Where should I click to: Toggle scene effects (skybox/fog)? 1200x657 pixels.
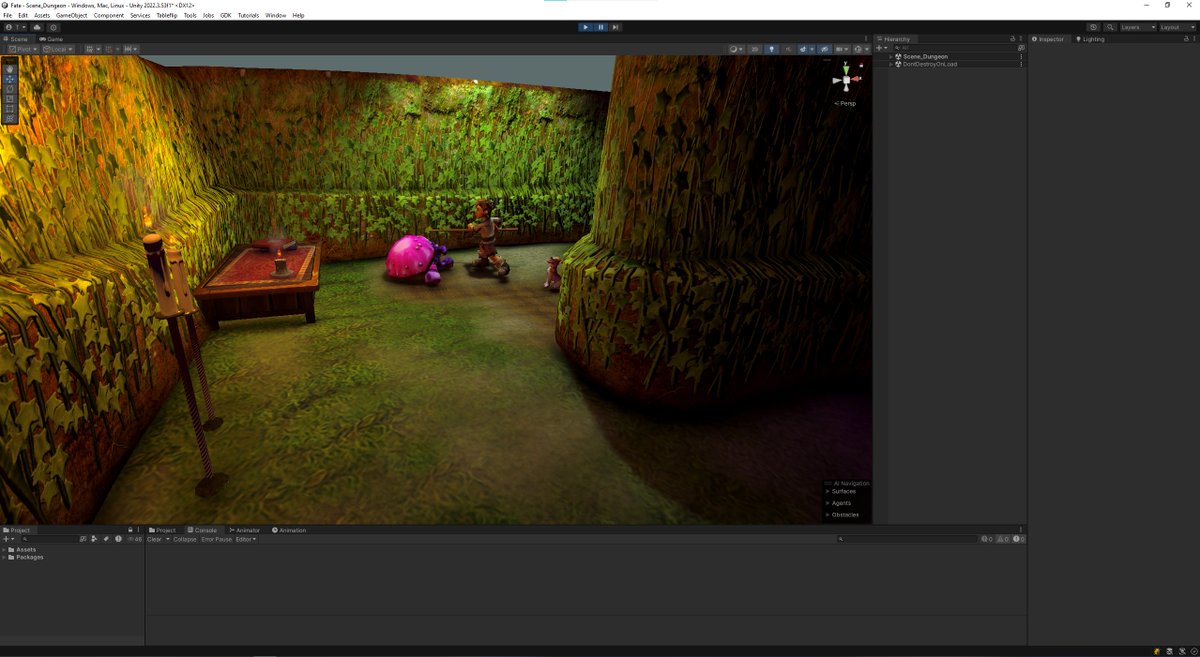click(x=804, y=49)
